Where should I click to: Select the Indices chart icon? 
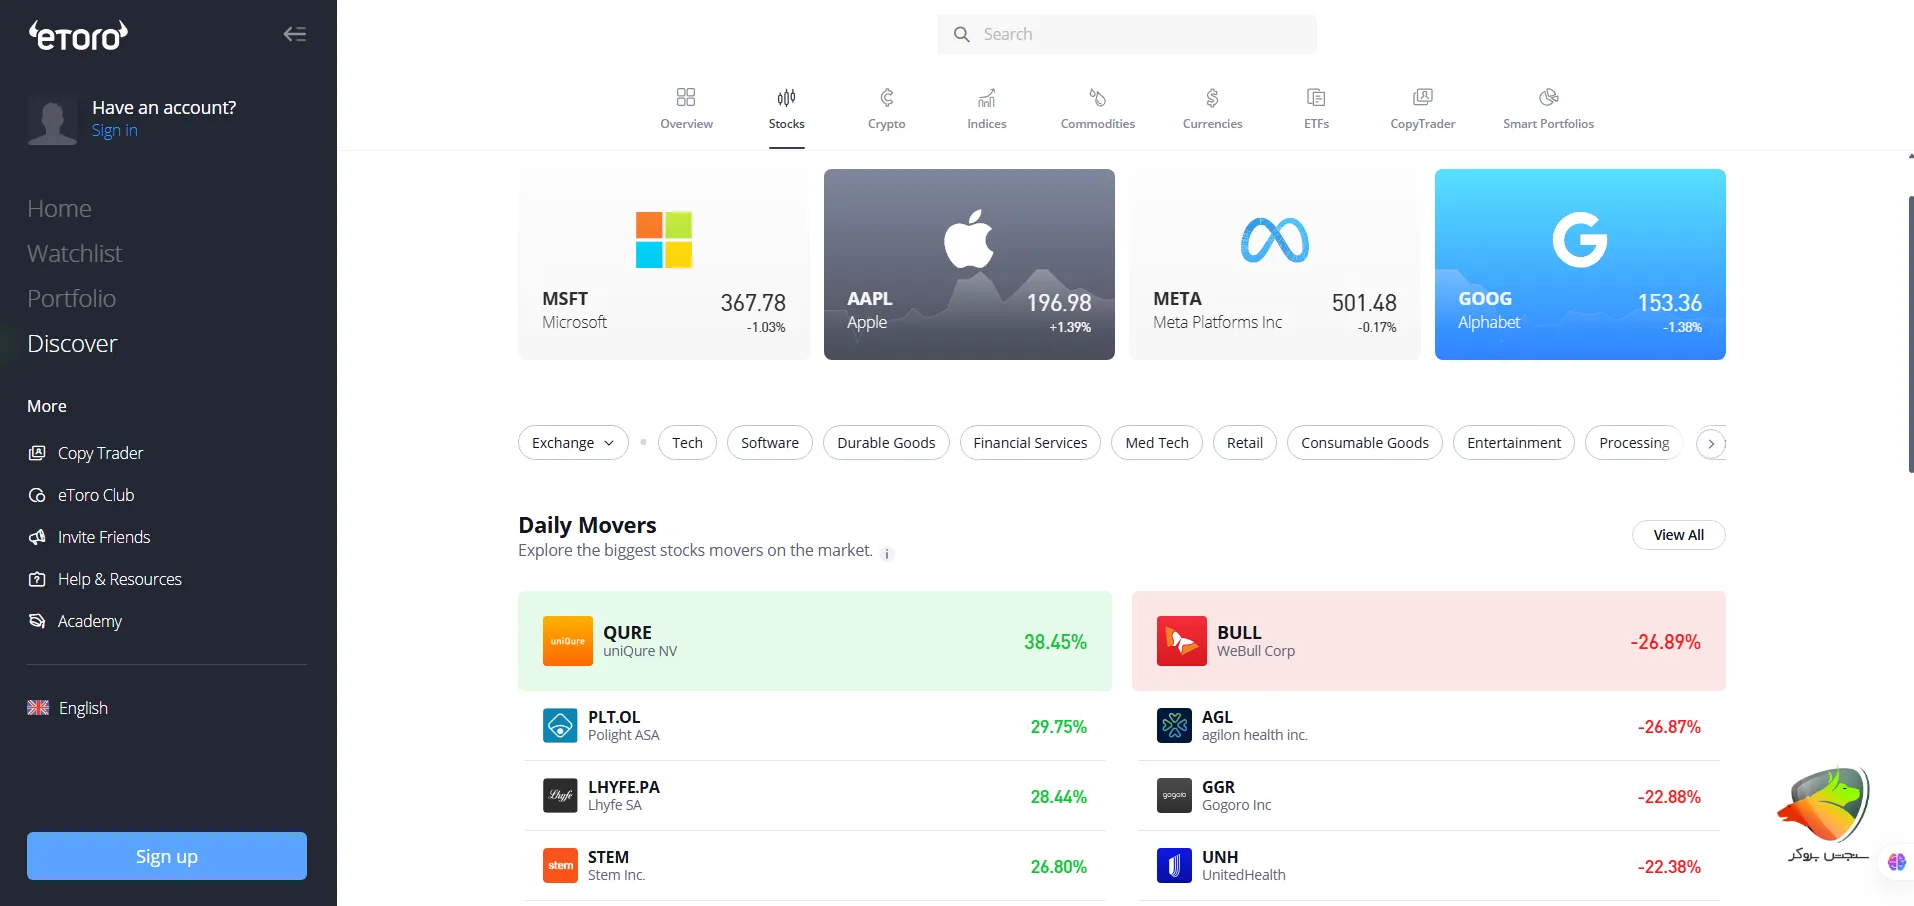point(986,97)
